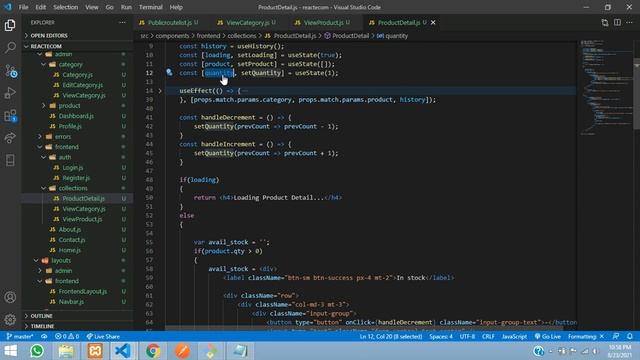Open the Accounts icon in activity bar

point(10,297)
